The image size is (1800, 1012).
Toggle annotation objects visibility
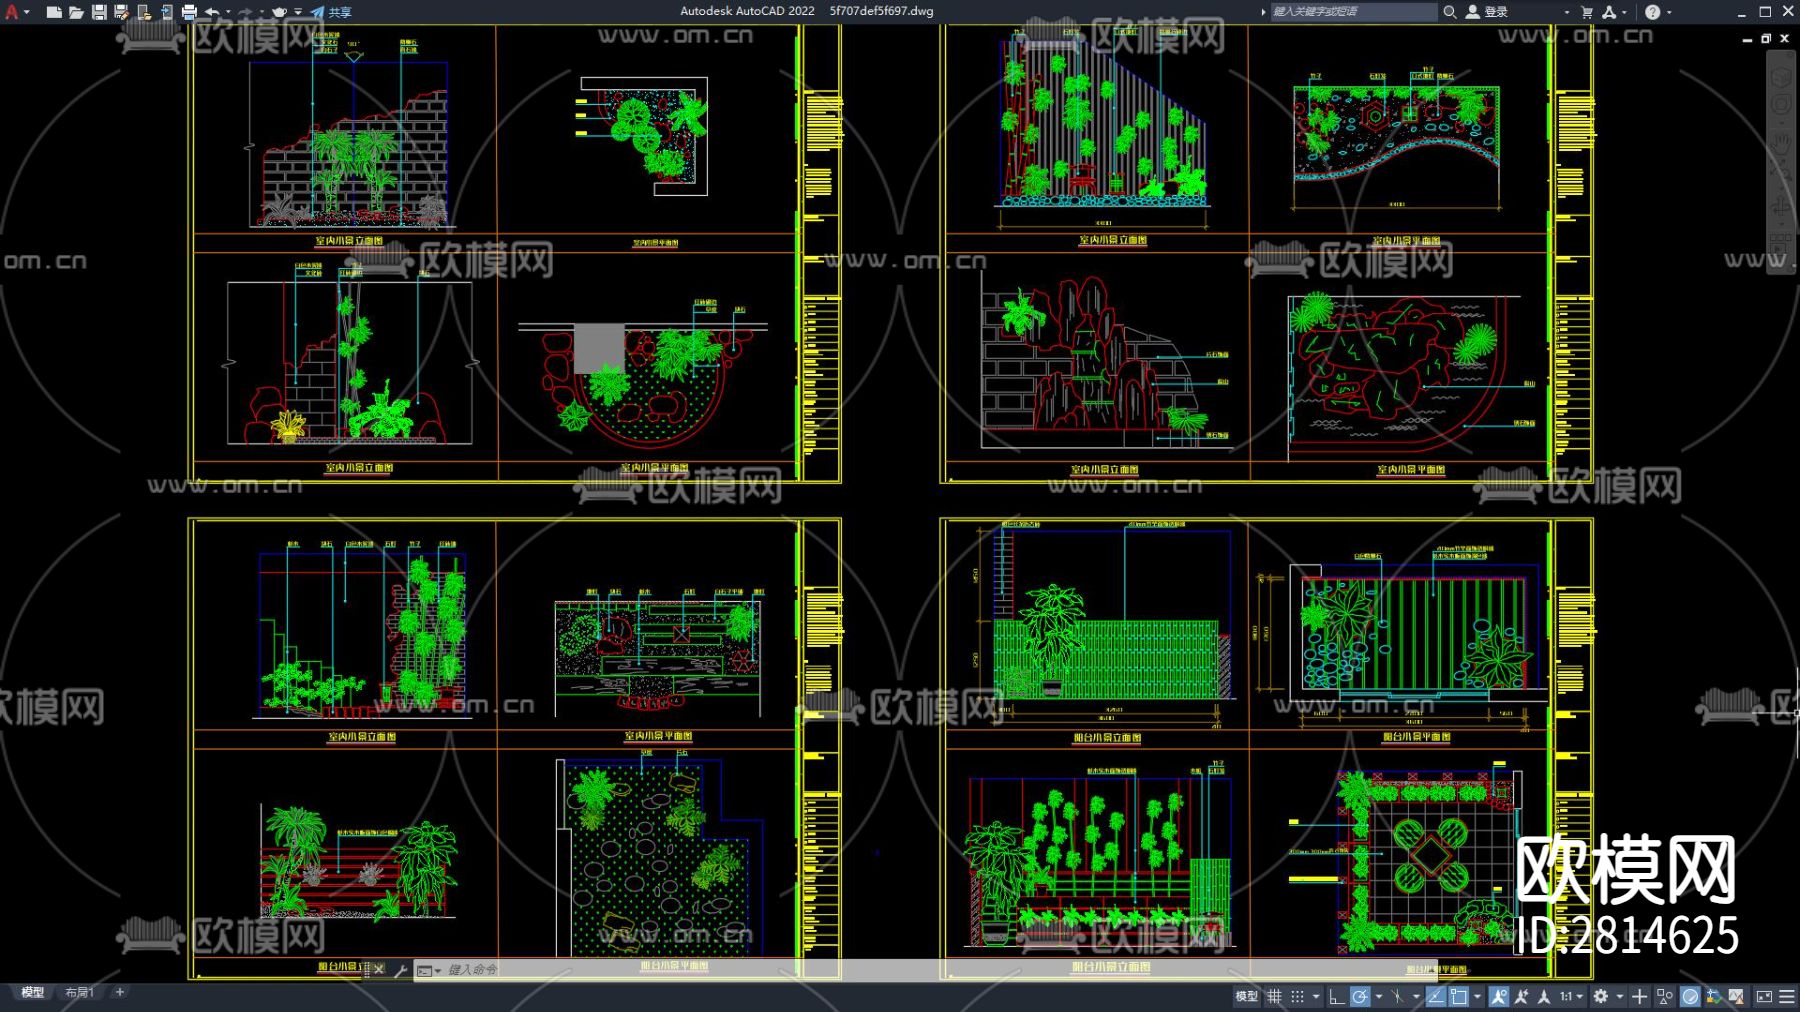tap(1499, 997)
